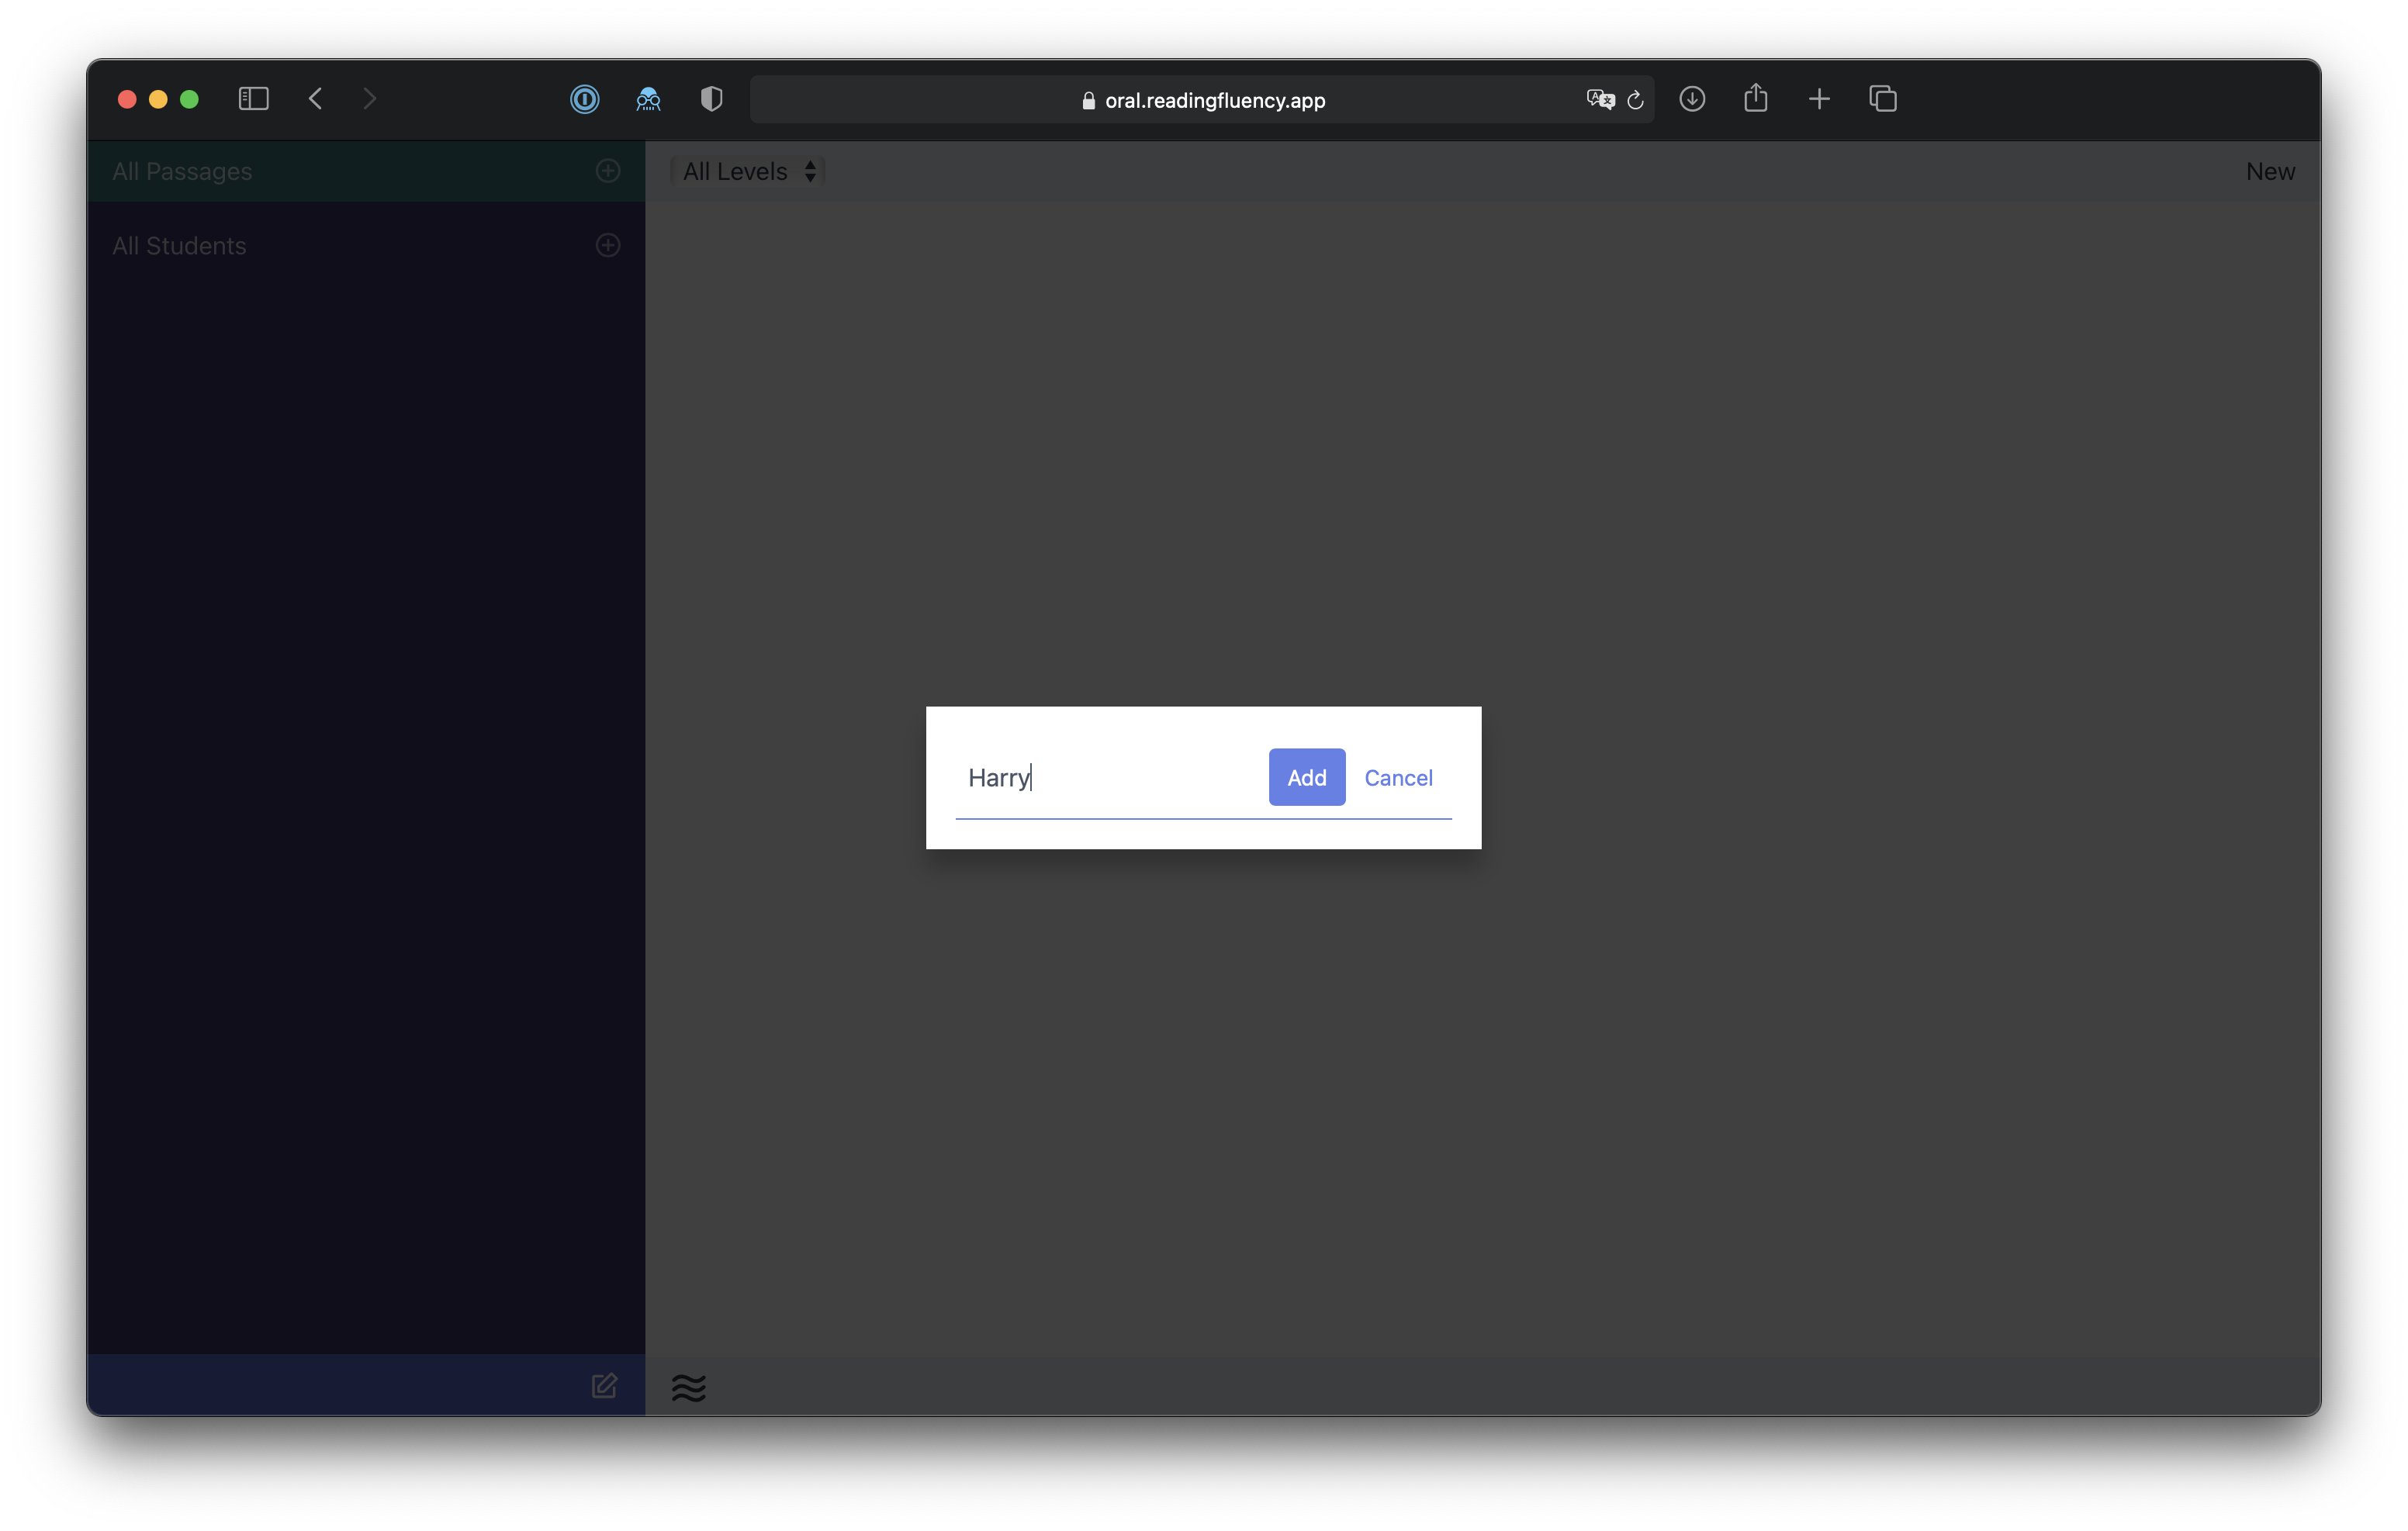Open the All Levels dropdown

tap(747, 171)
